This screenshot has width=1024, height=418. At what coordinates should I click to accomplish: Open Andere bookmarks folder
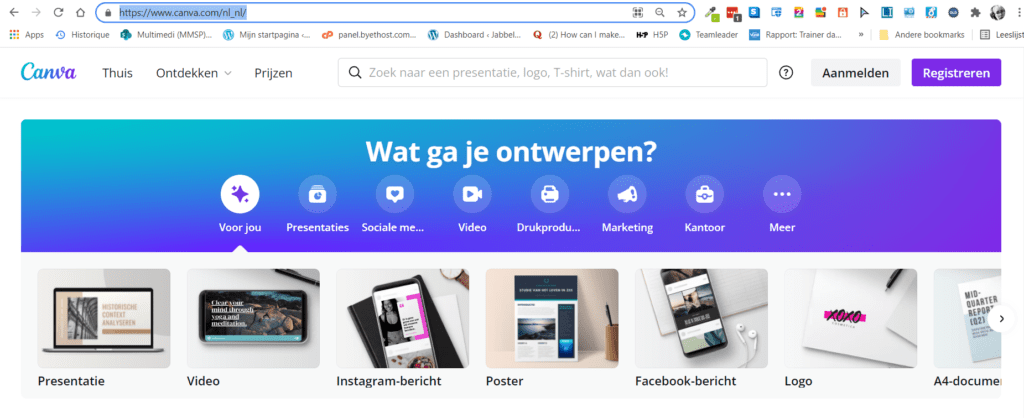point(921,35)
